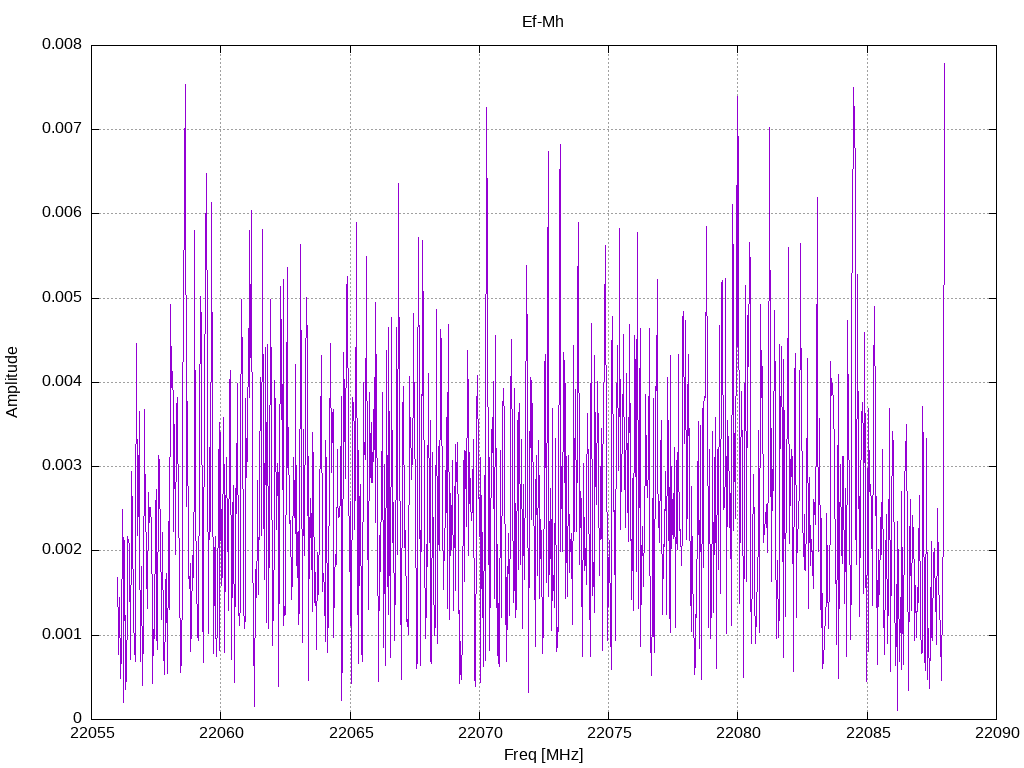
Task: Click the x-axis tick label 22055
Action: (91, 733)
